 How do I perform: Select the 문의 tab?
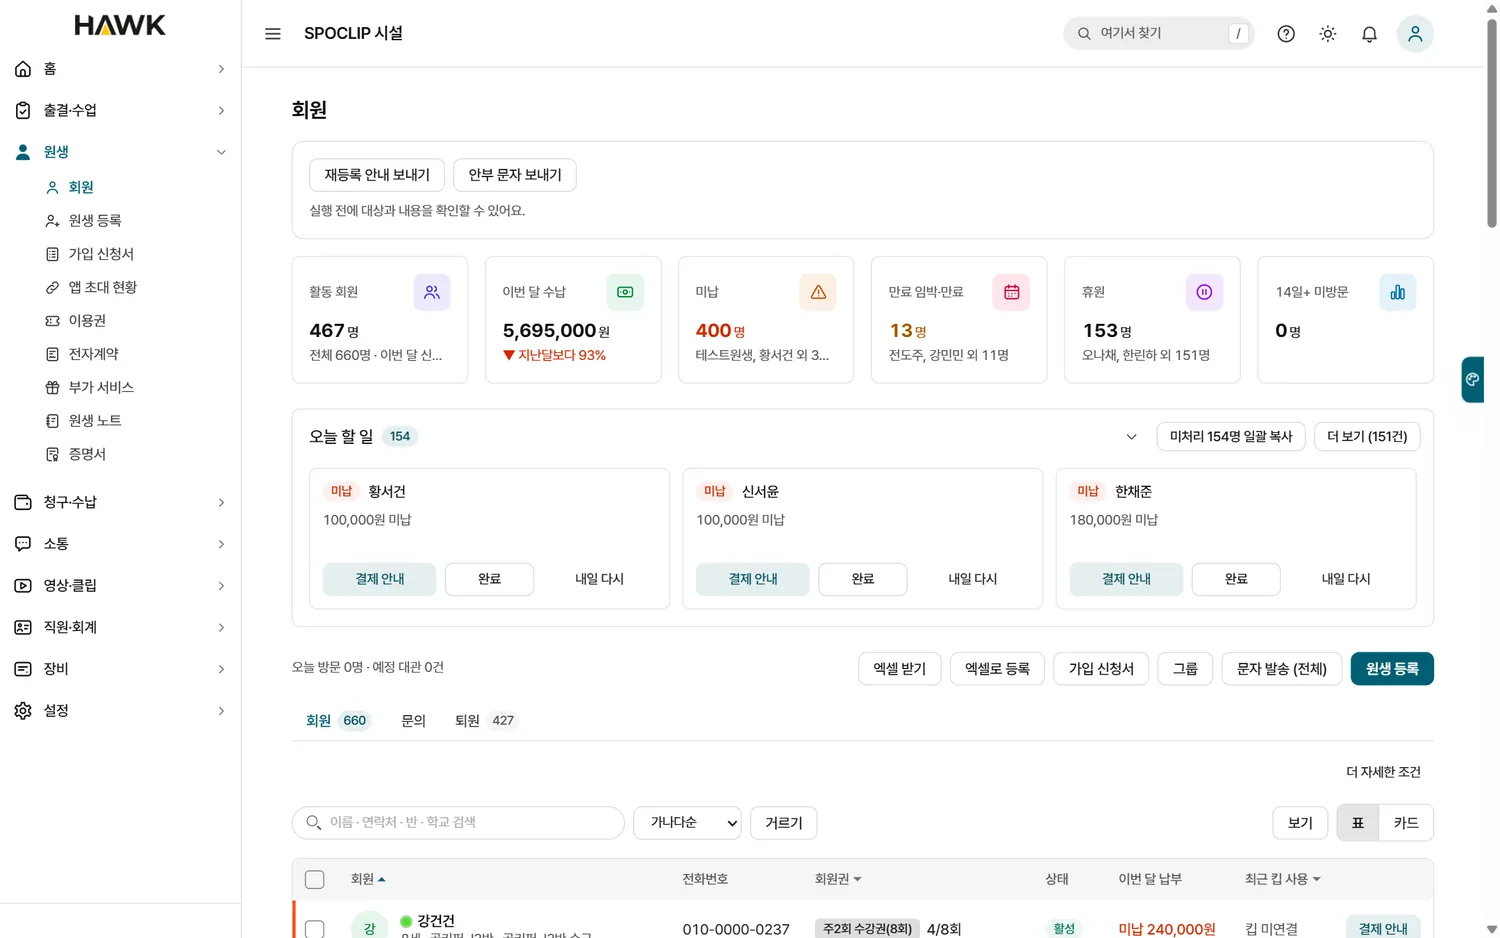pos(413,720)
